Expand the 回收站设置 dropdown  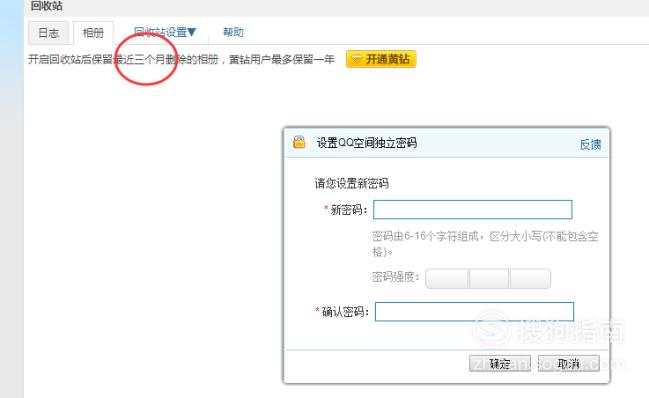pyautogui.click(x=165, y=32)
